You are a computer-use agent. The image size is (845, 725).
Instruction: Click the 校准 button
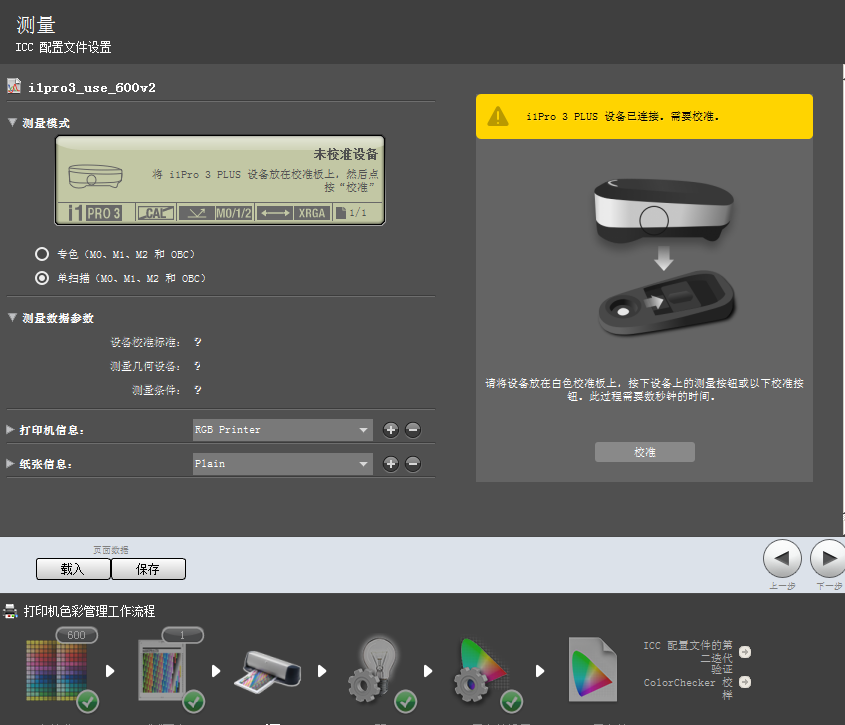click(x=645, y=452)
